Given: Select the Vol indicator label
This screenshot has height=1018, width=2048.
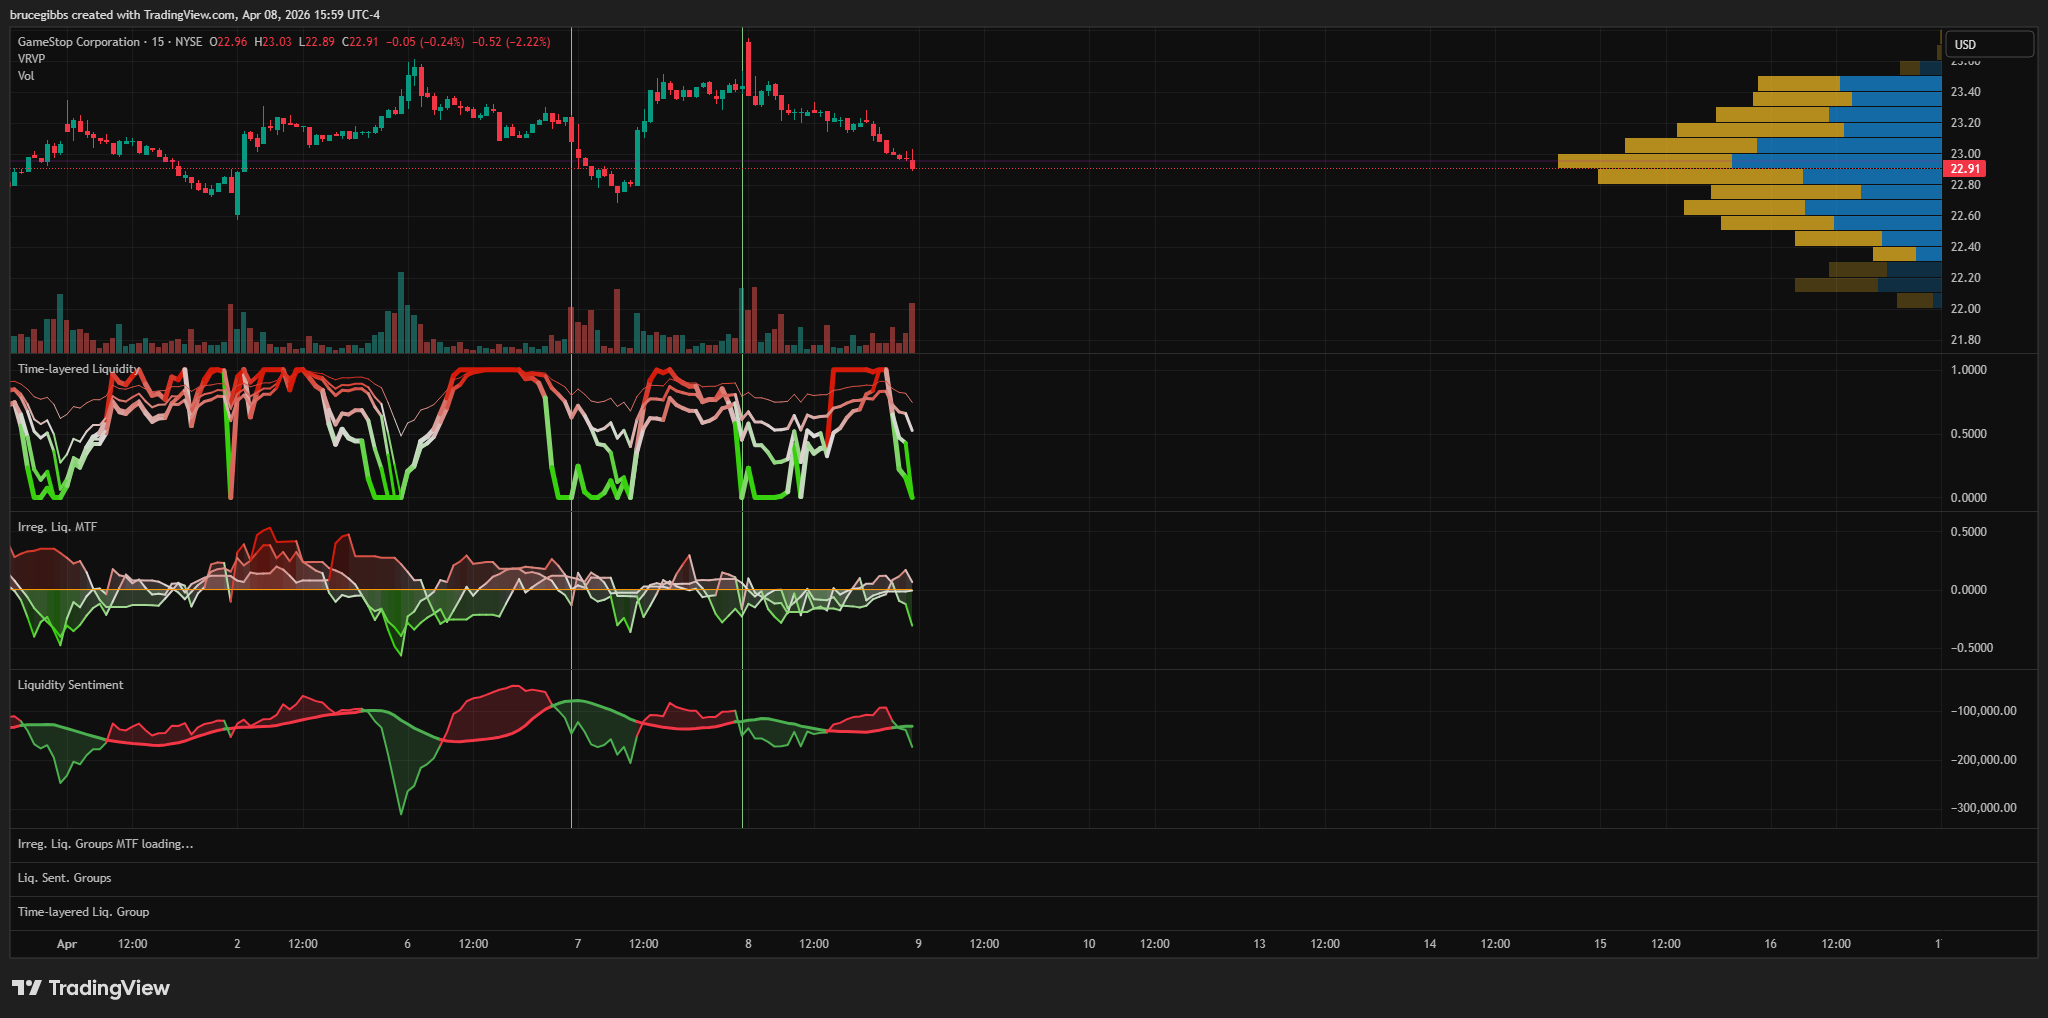Looking at the screenshot, I should pyautogui.click(x=26, y=76).
